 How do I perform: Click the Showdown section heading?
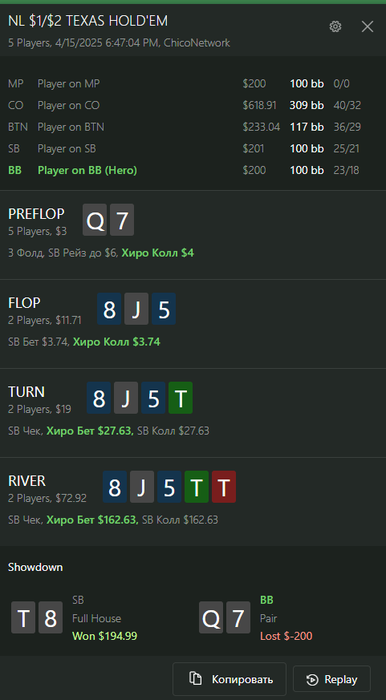tap(35, 567)
